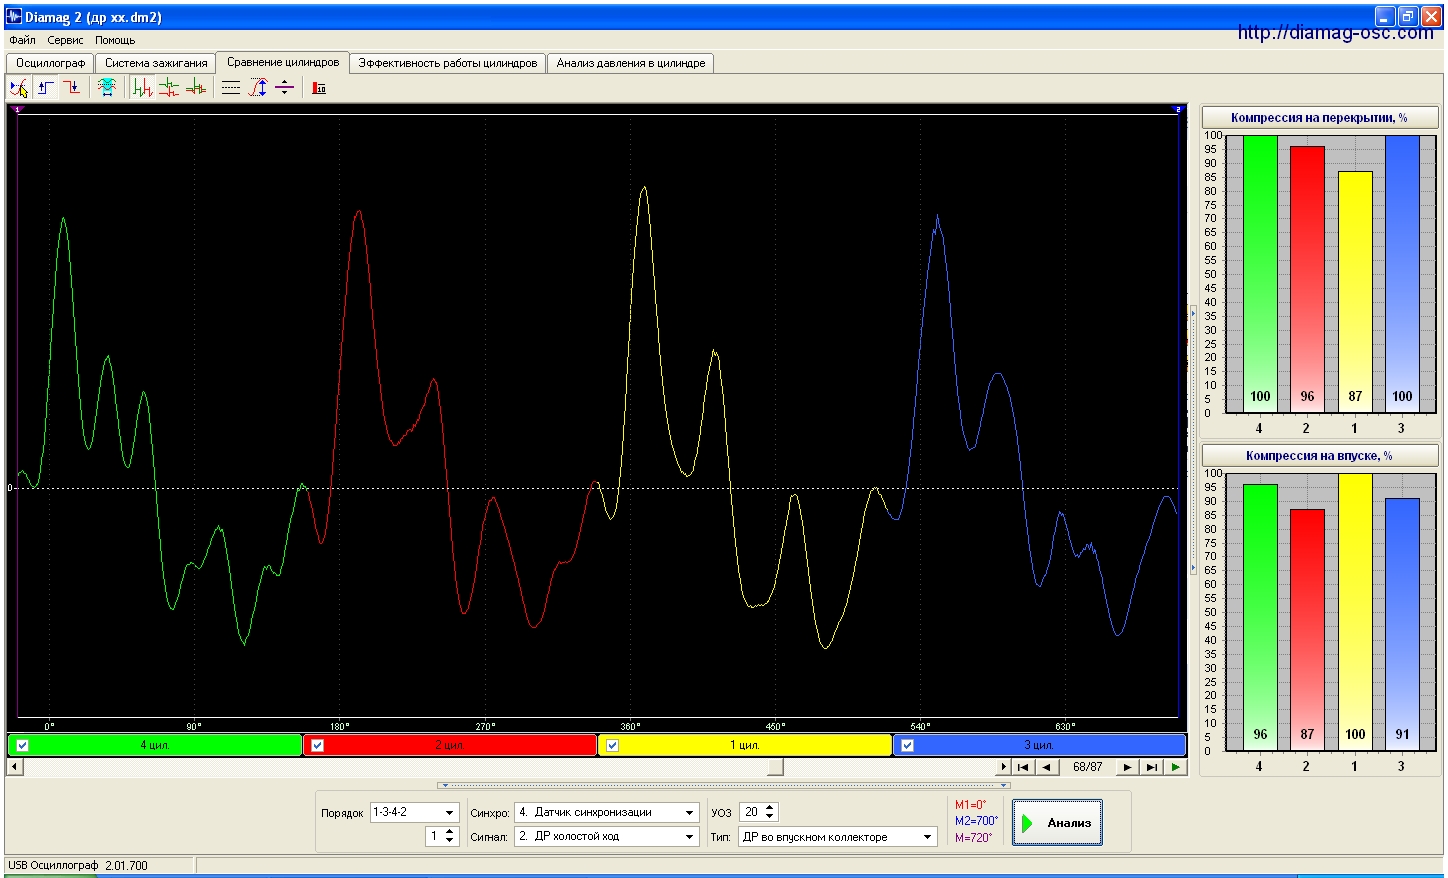
Task: Open the Помощь menu
Action: click(115, 40)
